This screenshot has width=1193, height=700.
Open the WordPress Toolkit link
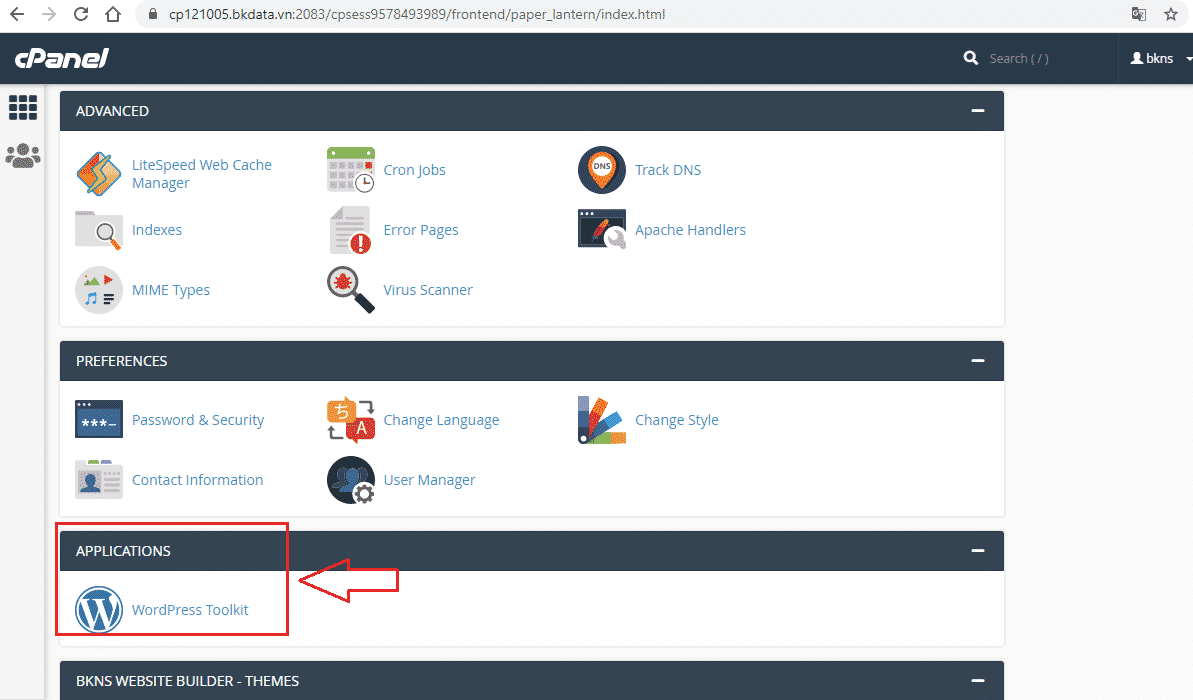pos(190,609)
